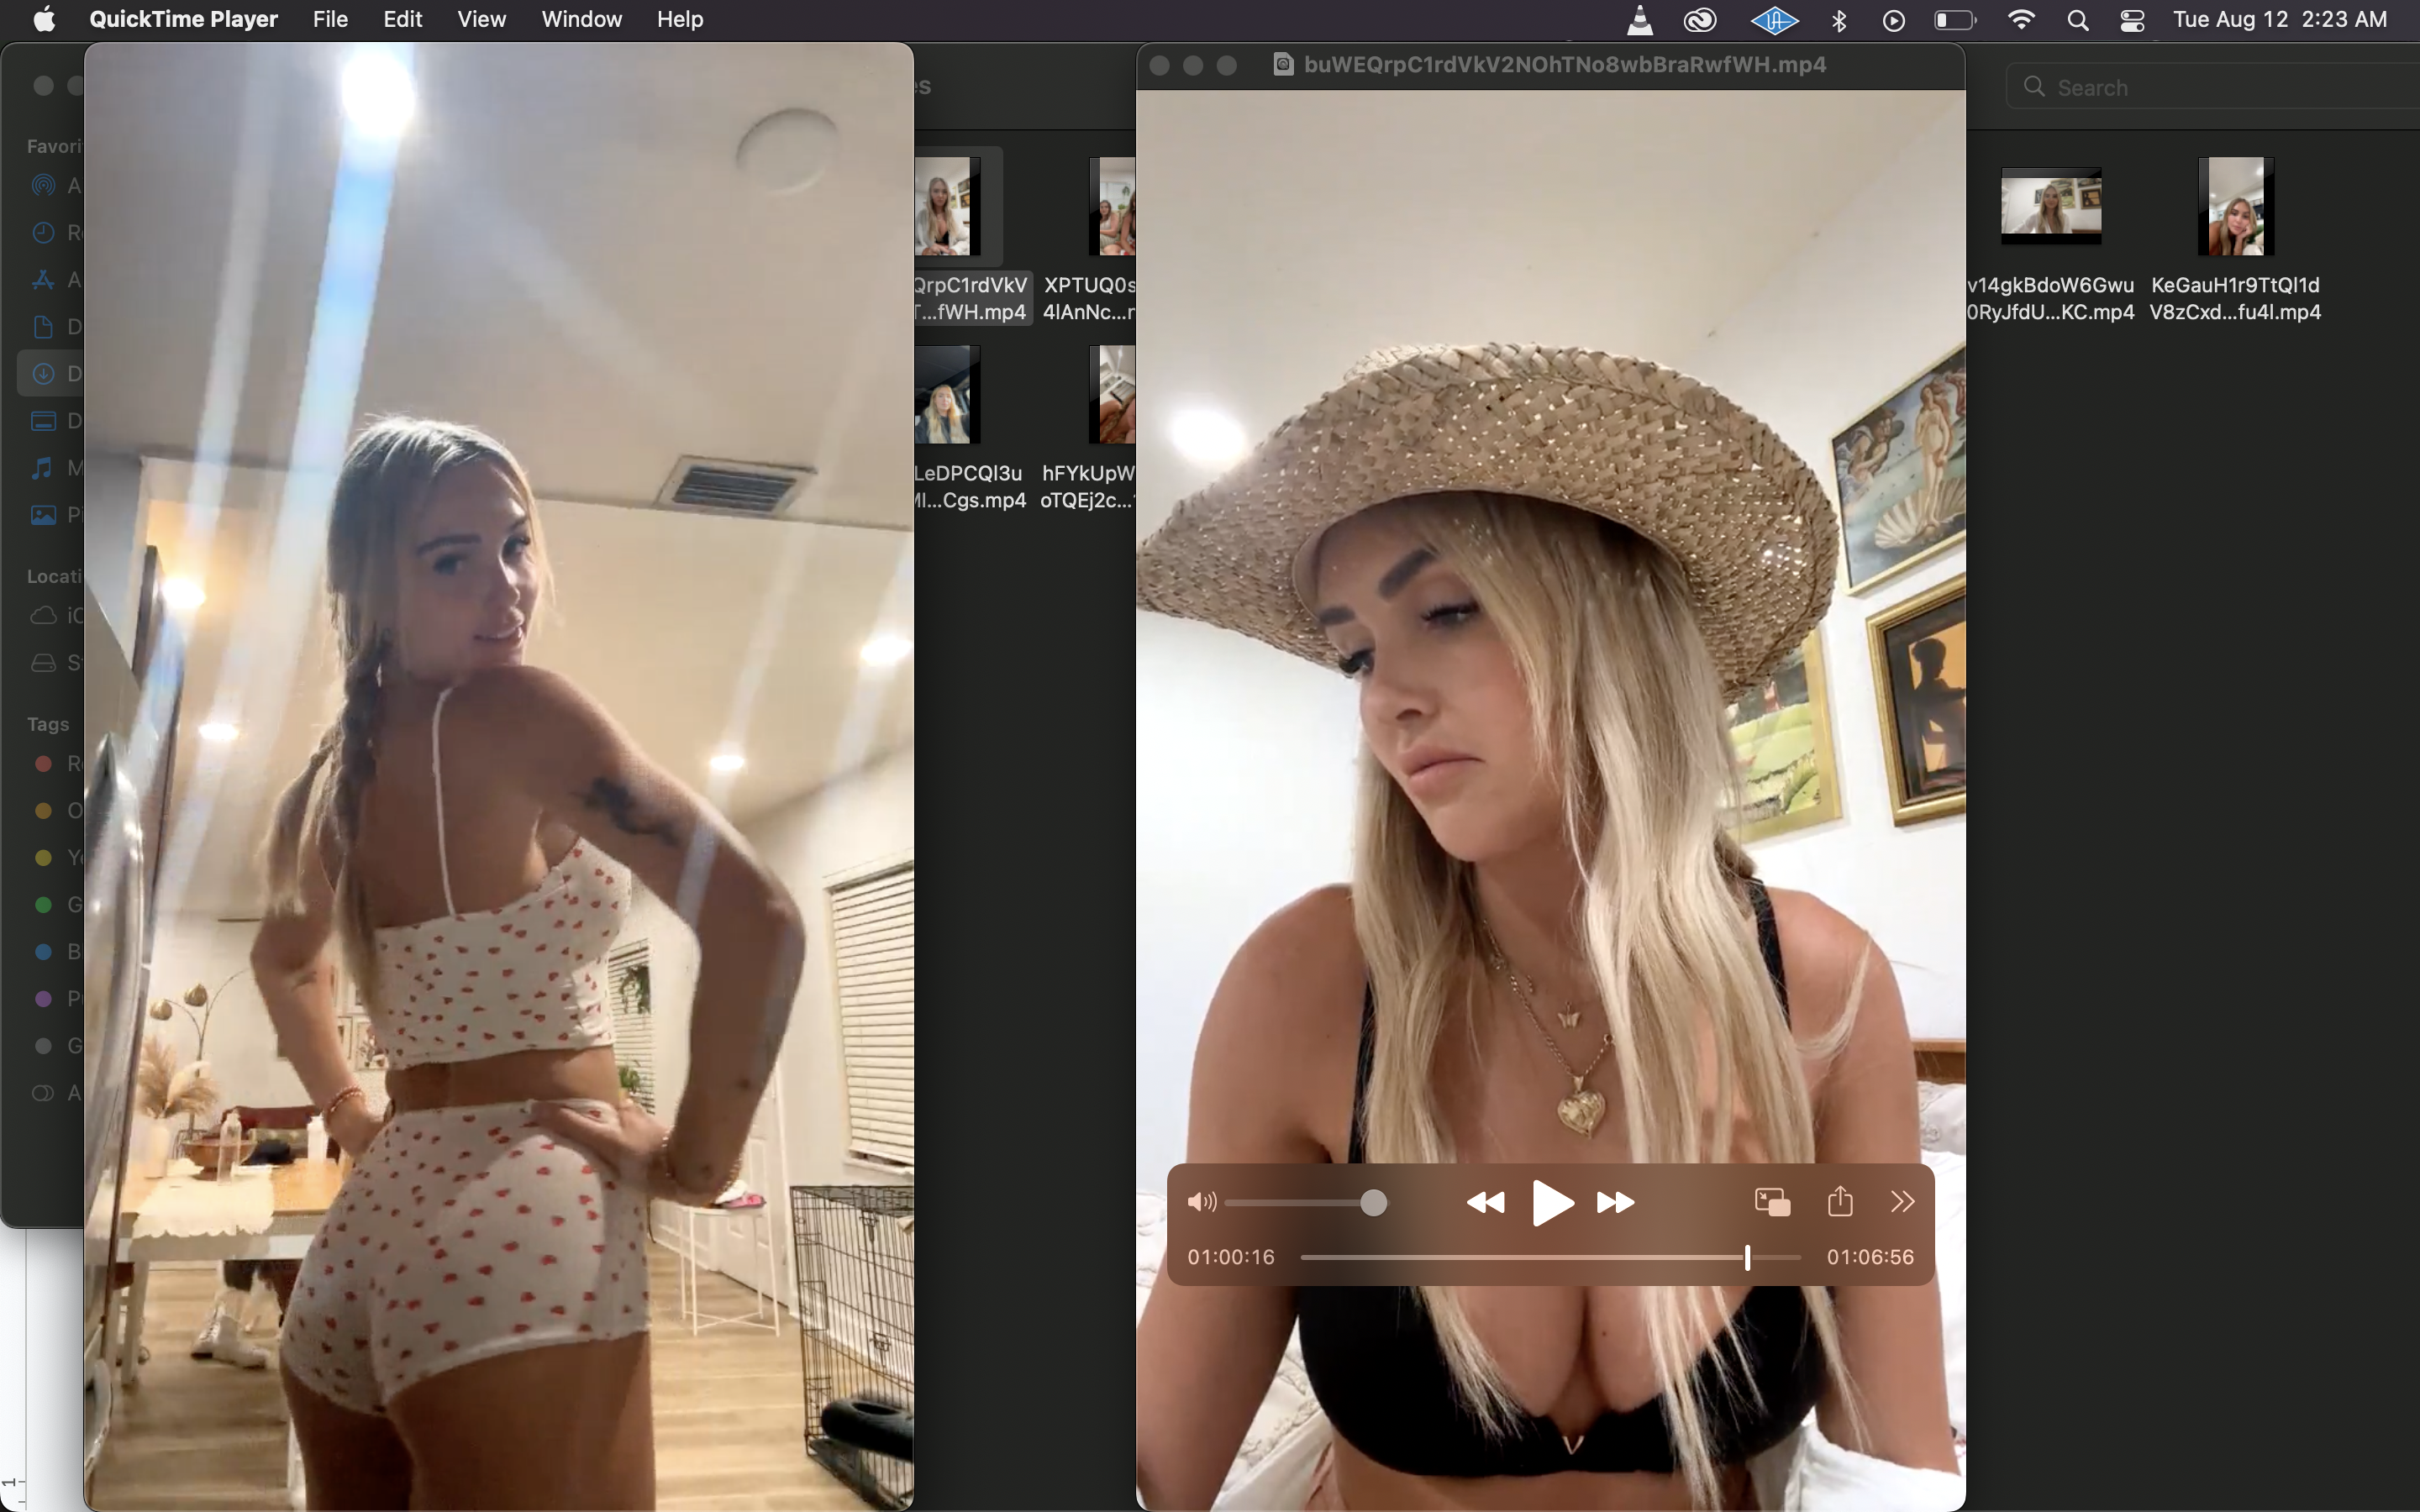This screenshot has width=2420, height=1512.
Task: Mute audio with the speaker icon
Action: tap(1201, 1202)
